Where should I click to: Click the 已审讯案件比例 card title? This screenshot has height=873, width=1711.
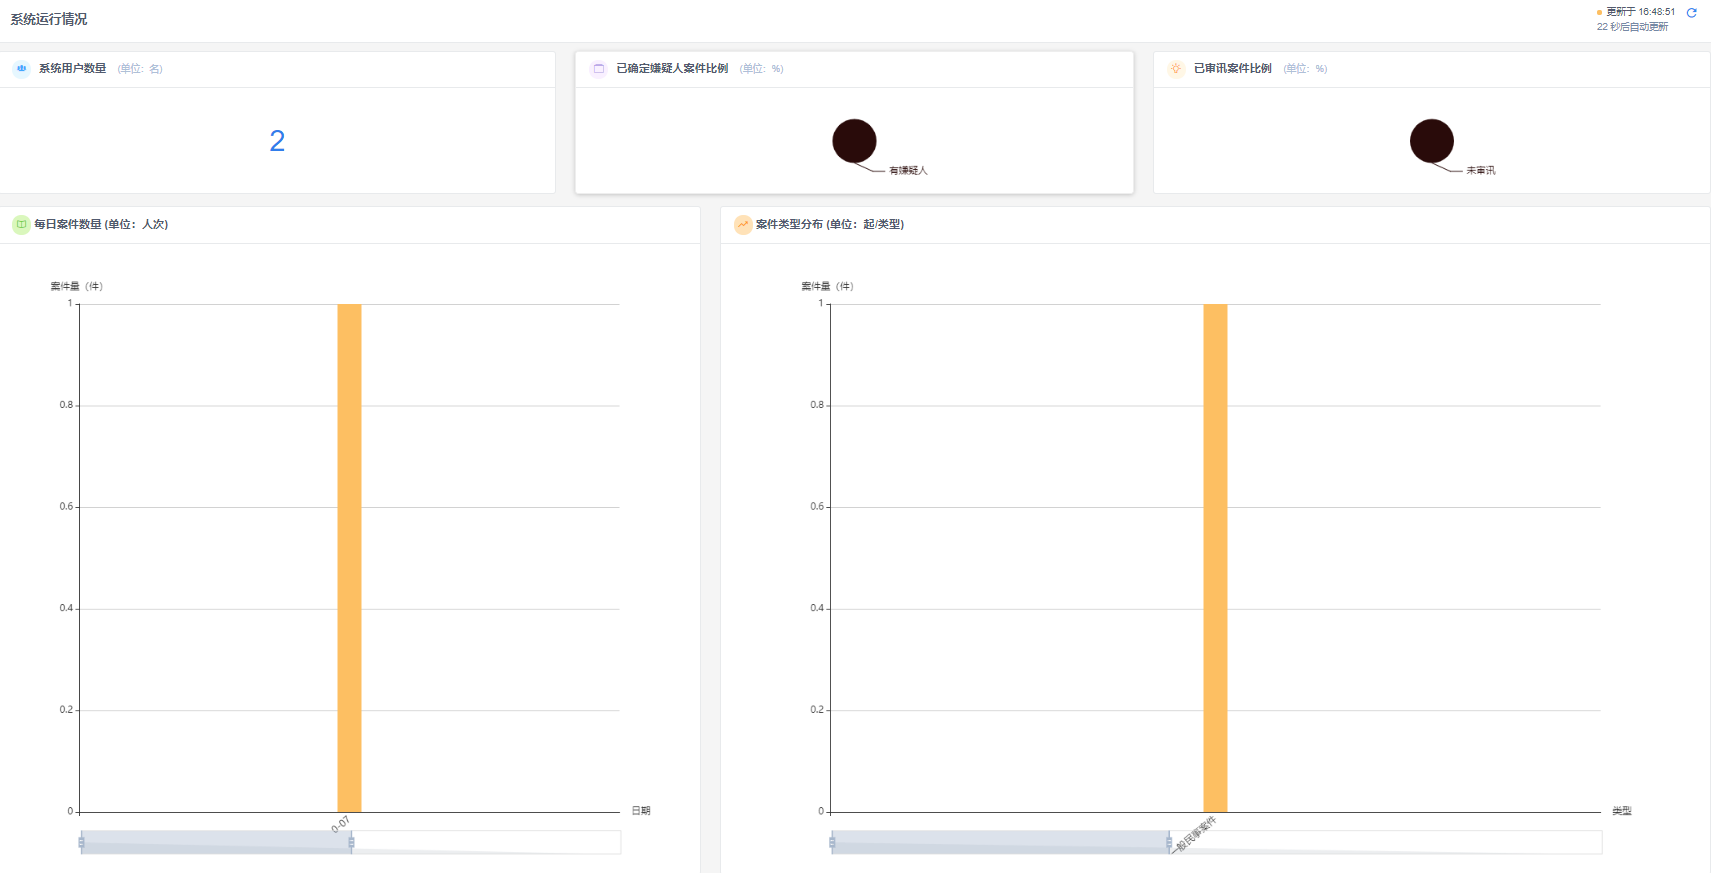1233,69
